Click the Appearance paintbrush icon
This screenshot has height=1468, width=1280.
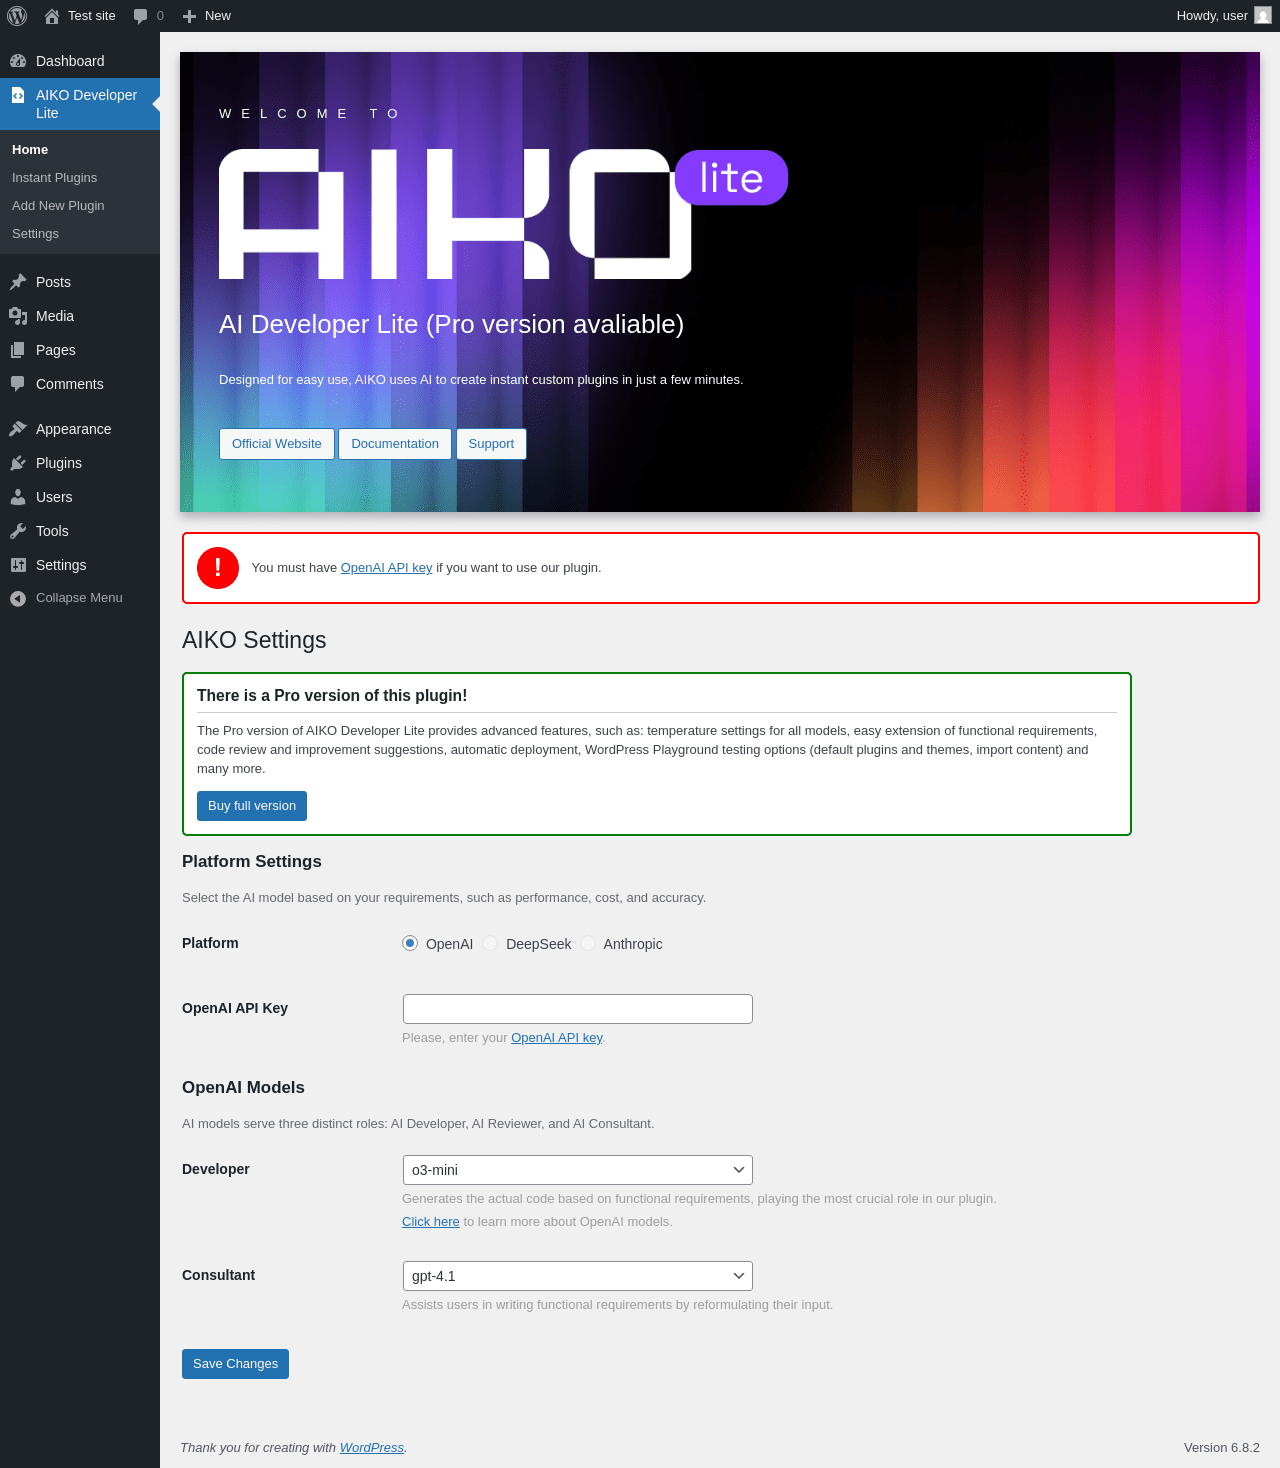18,429
